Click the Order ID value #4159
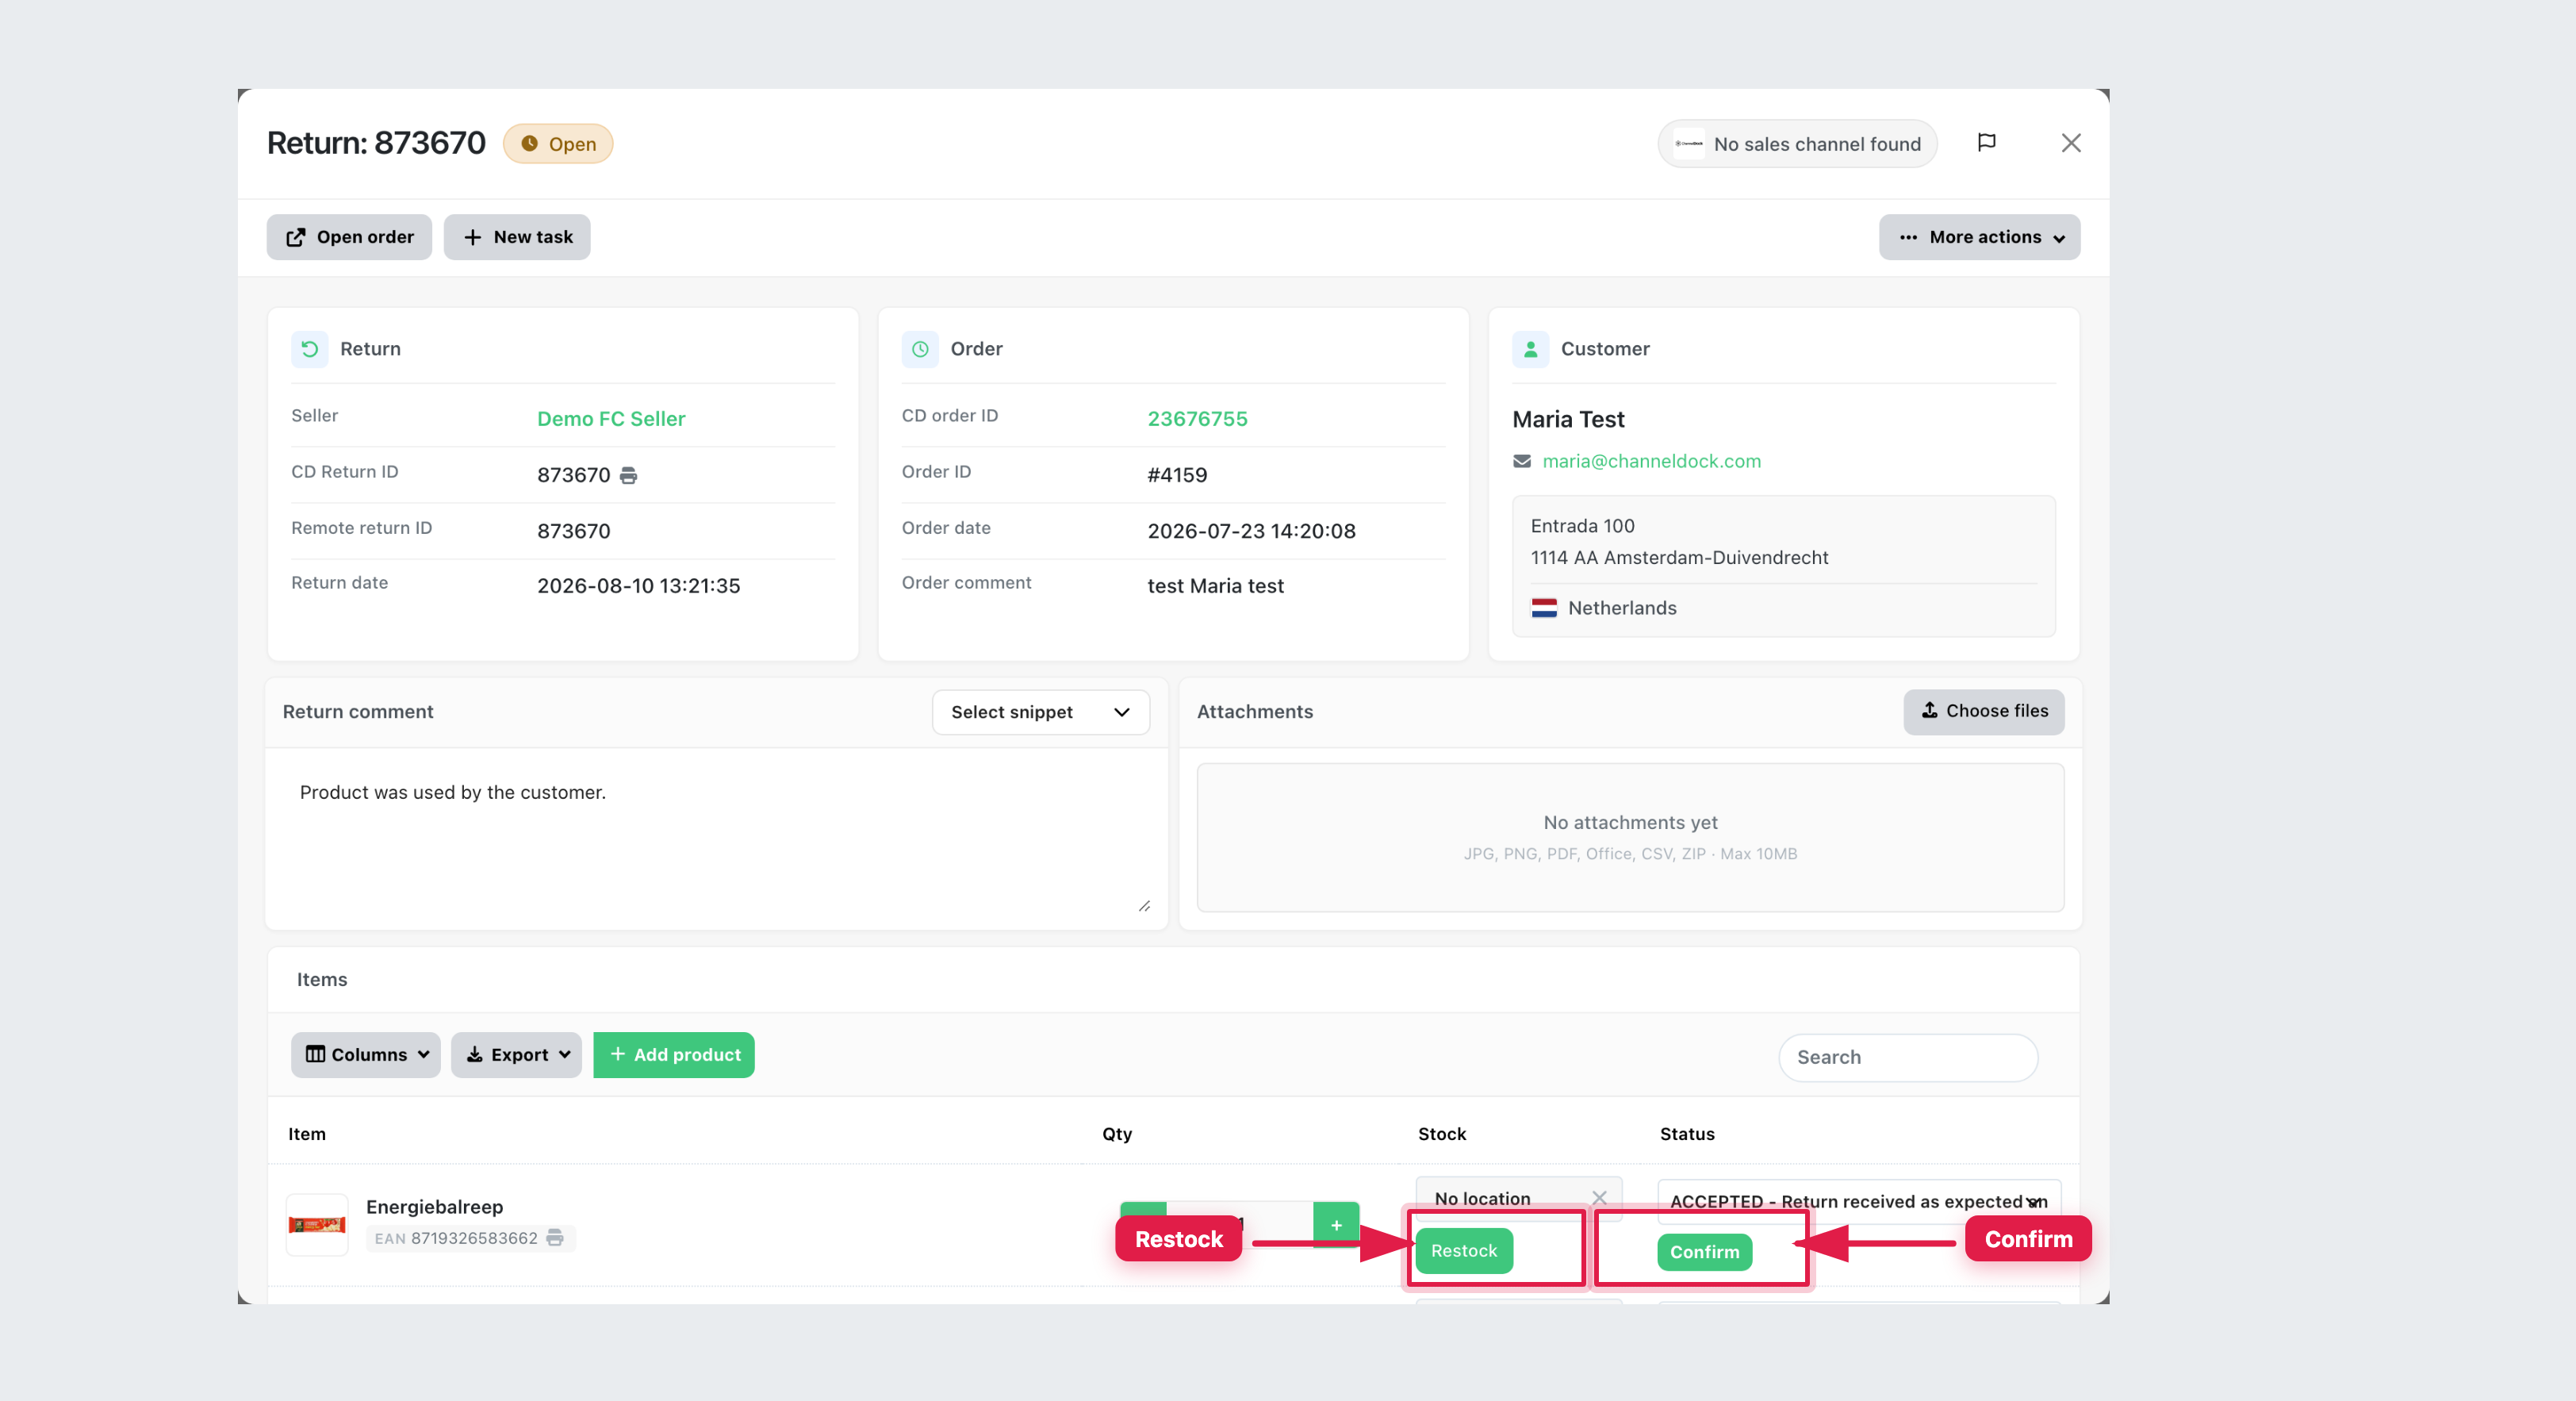2576x1401 pixels. coord(1177,475)
